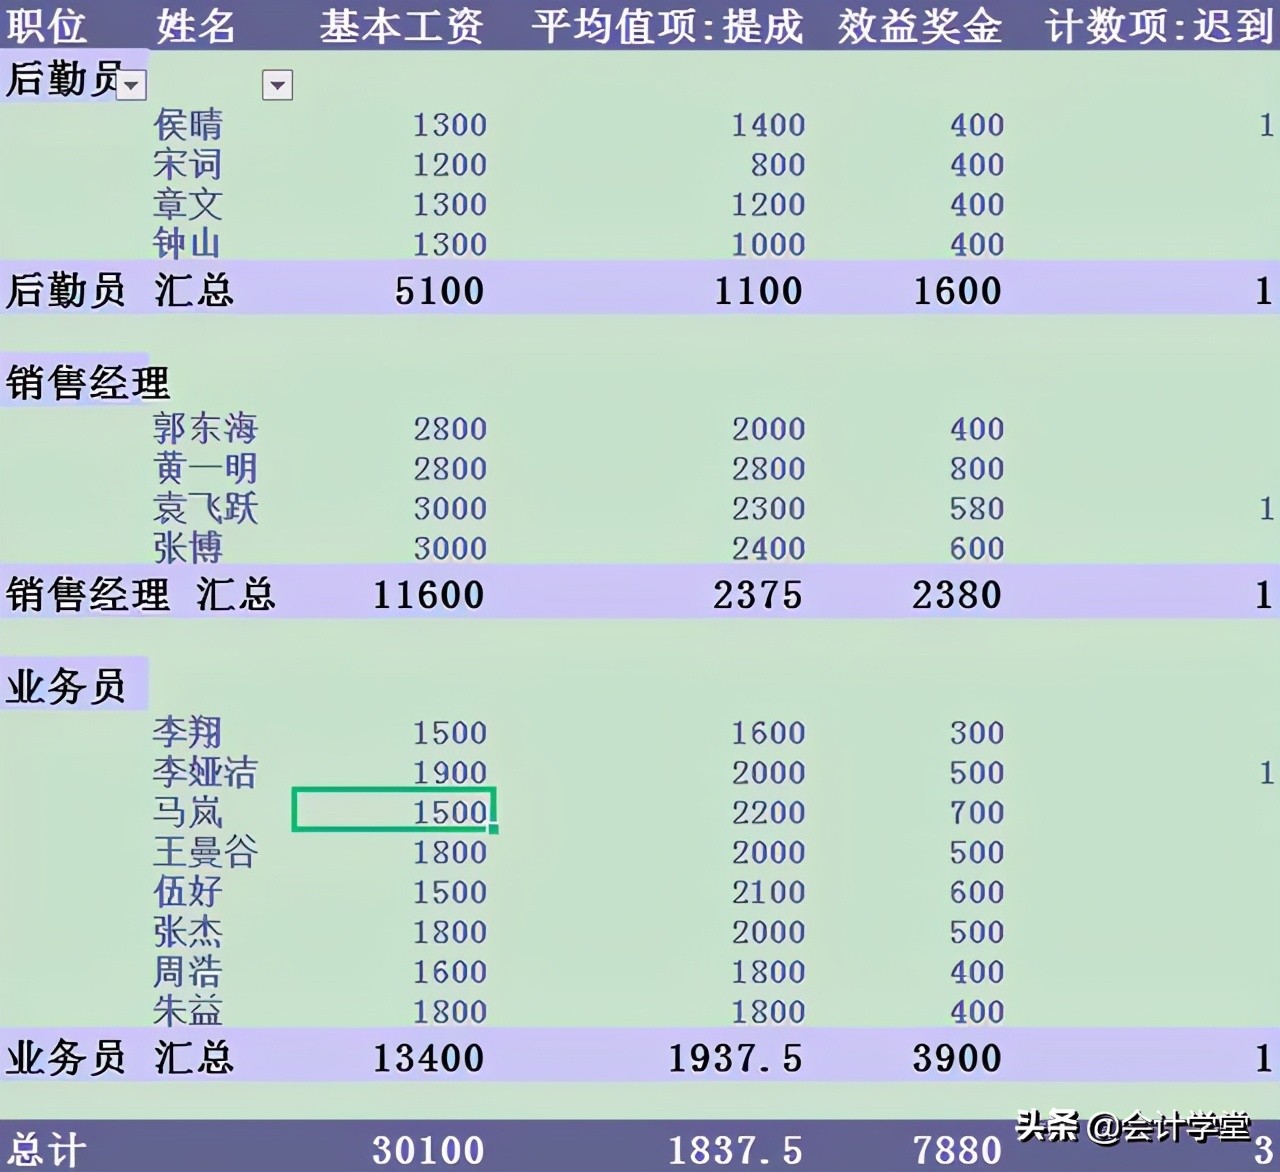1280x1172 pixels.
Task: Click 袁飞跃's 效益奖金 value 580
Action: click(978, 508)
